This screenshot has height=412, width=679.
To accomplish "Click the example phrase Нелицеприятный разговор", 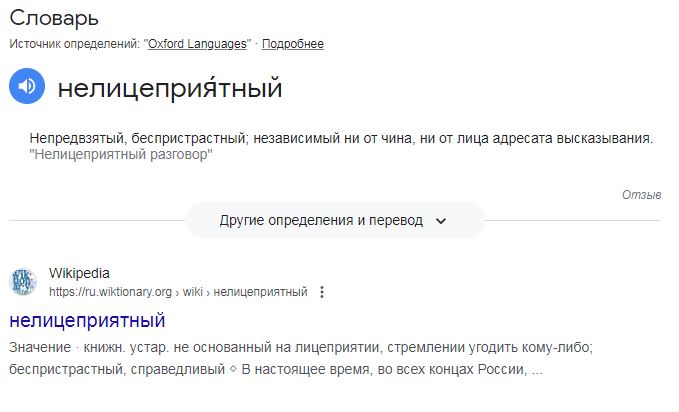I will pyautogui.click(x=121, y=155).
